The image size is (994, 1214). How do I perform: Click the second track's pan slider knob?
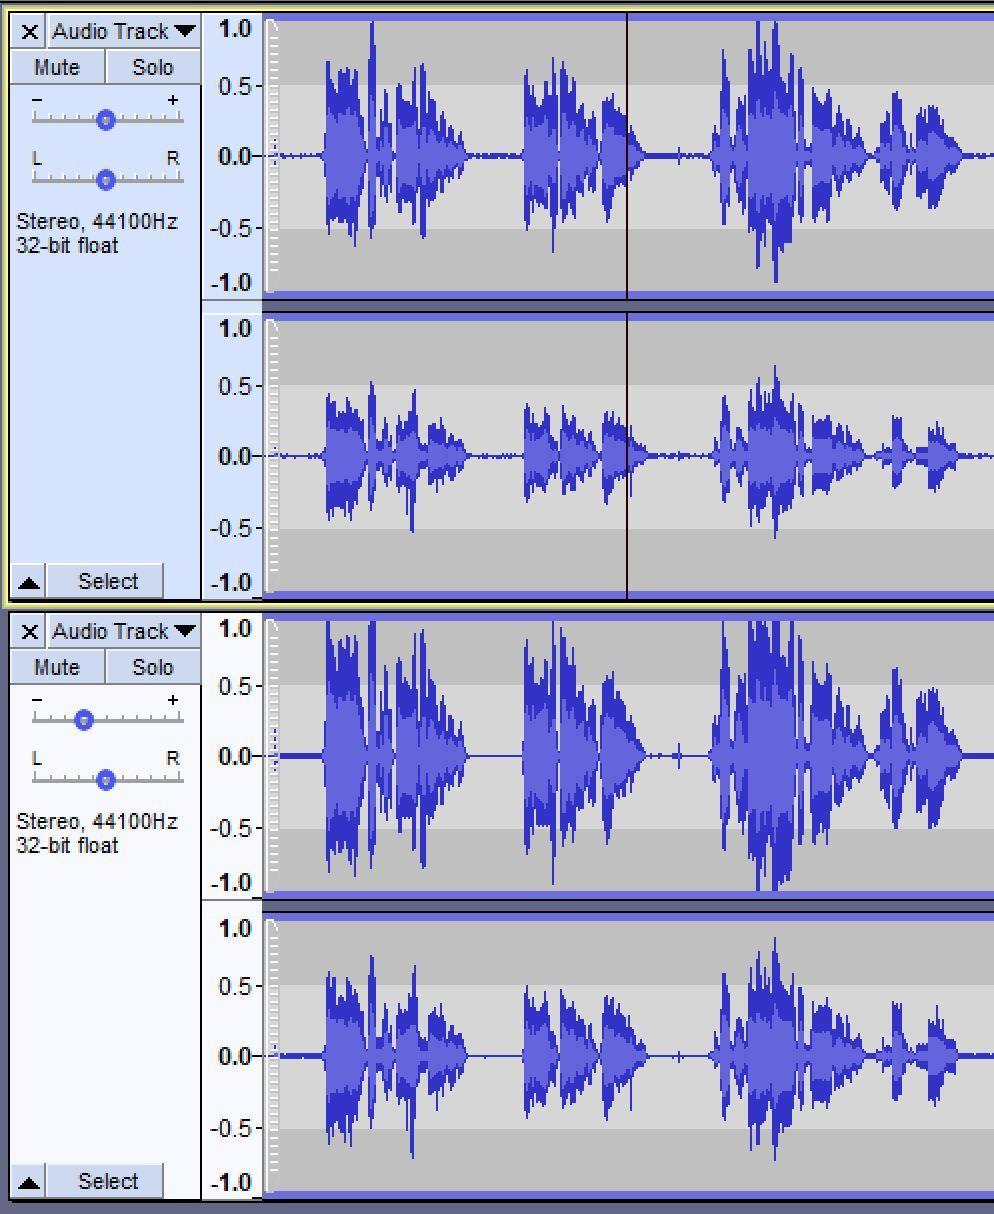pyautogui.click(x=106, y=780)
